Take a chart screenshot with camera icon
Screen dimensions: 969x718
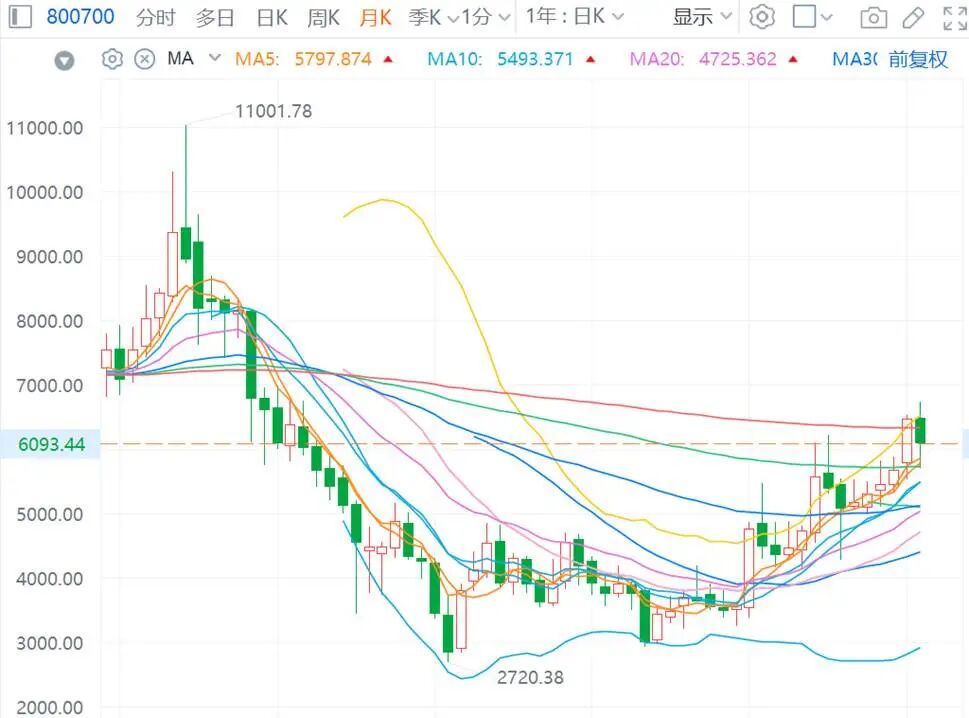coord(873,18)
